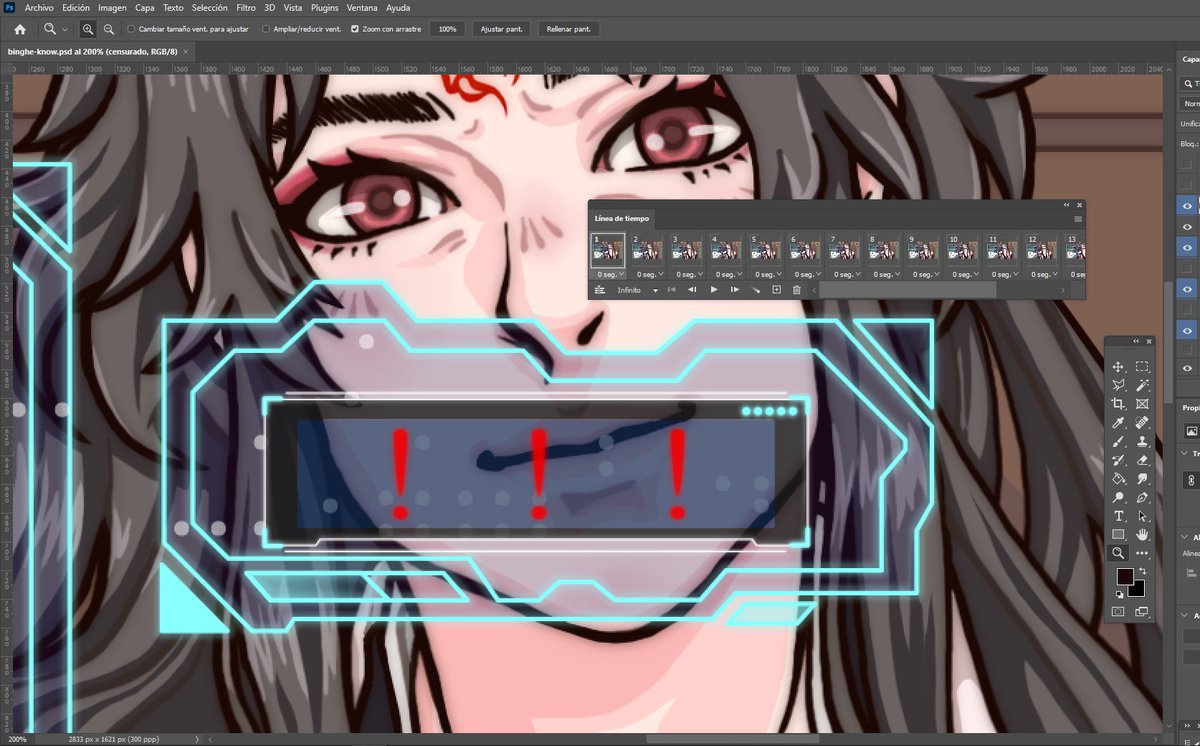Go to previous frame button
Screen dimensions: 1200x746
(x=692, y=290)
